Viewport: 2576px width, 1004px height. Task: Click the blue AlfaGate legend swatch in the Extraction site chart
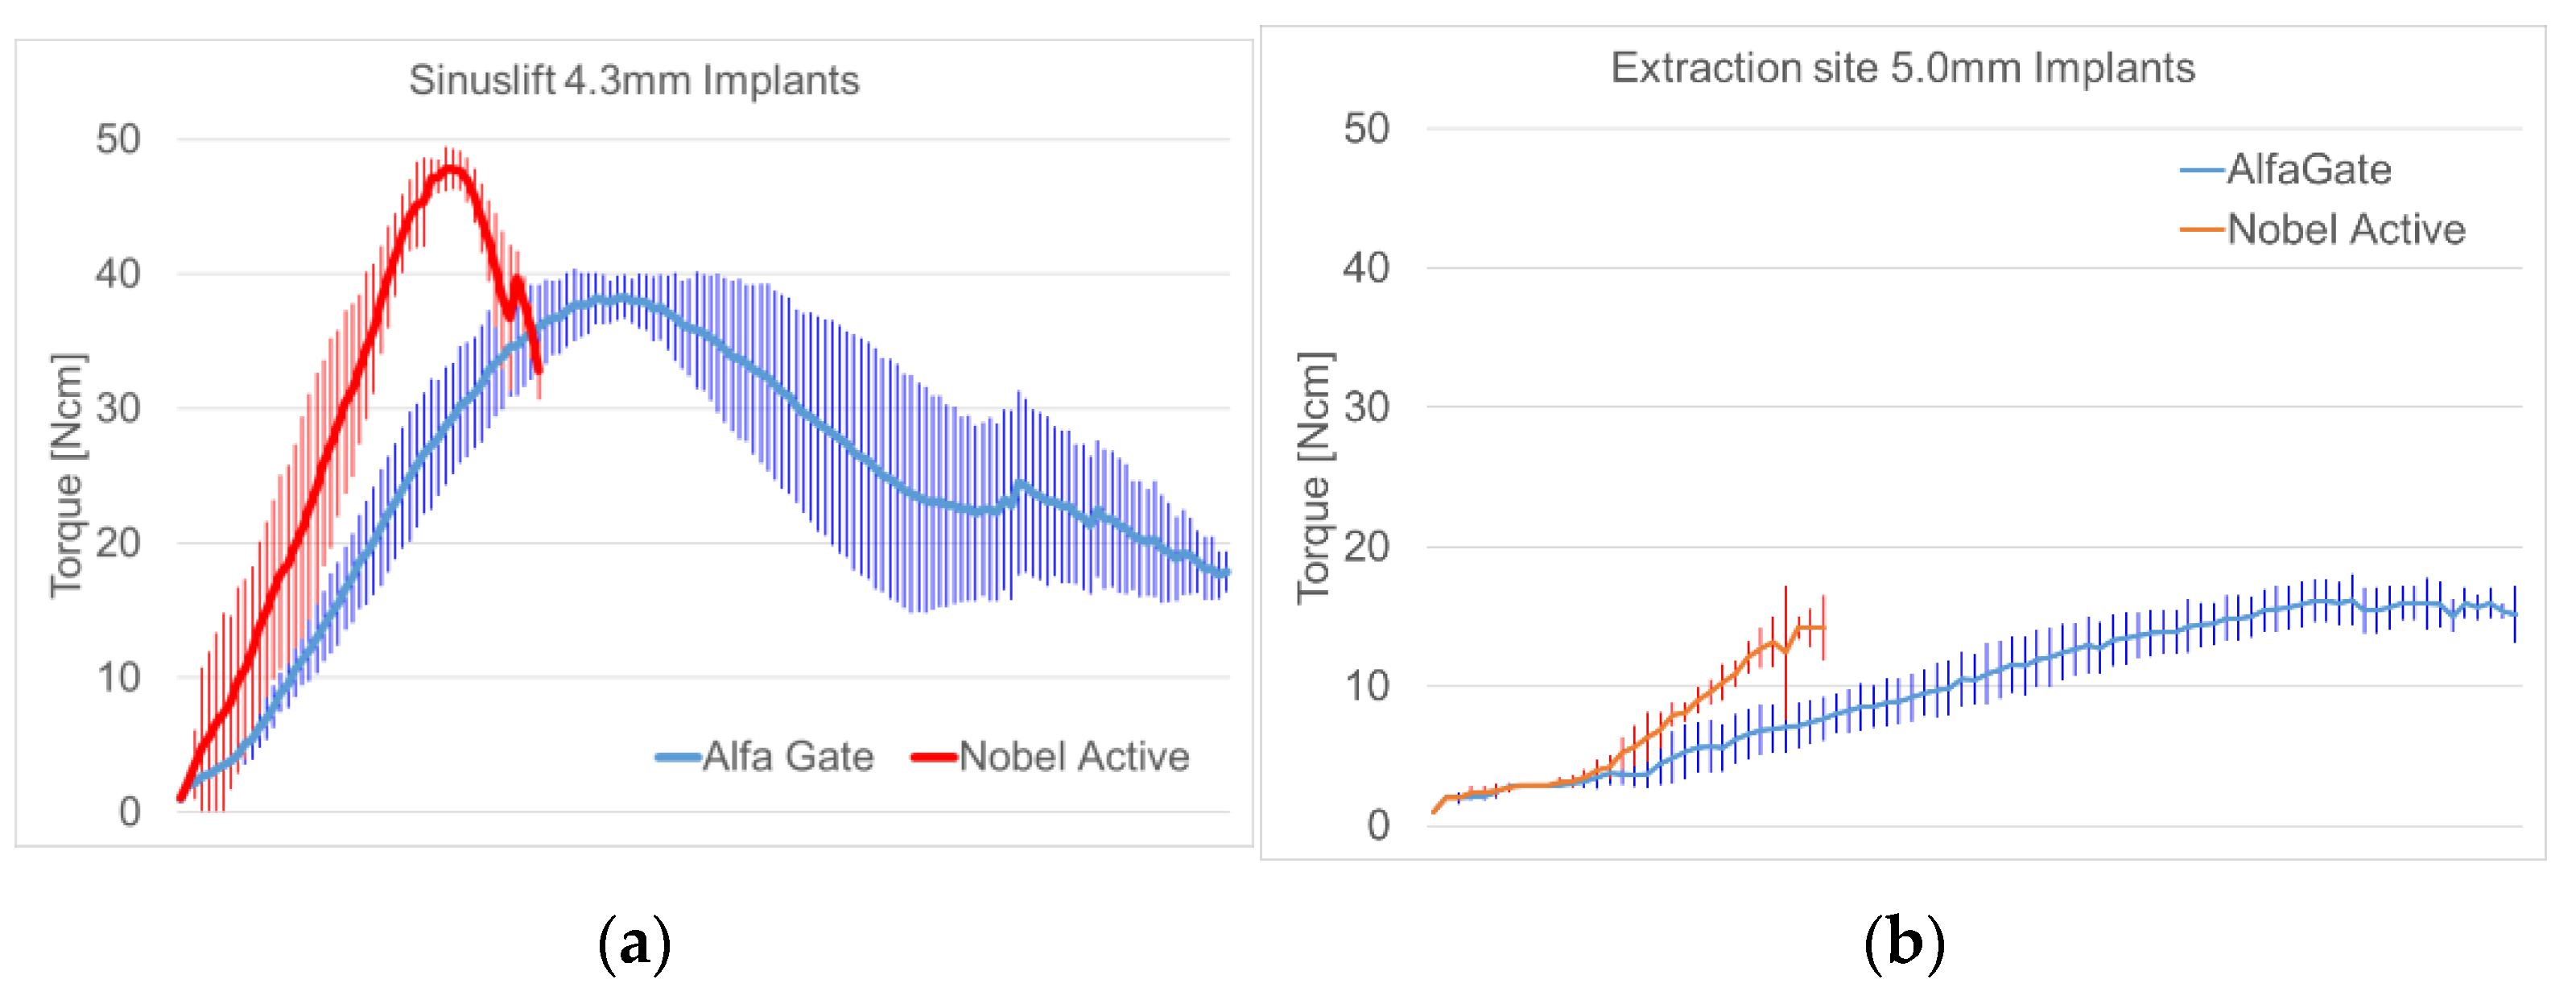2201,170
